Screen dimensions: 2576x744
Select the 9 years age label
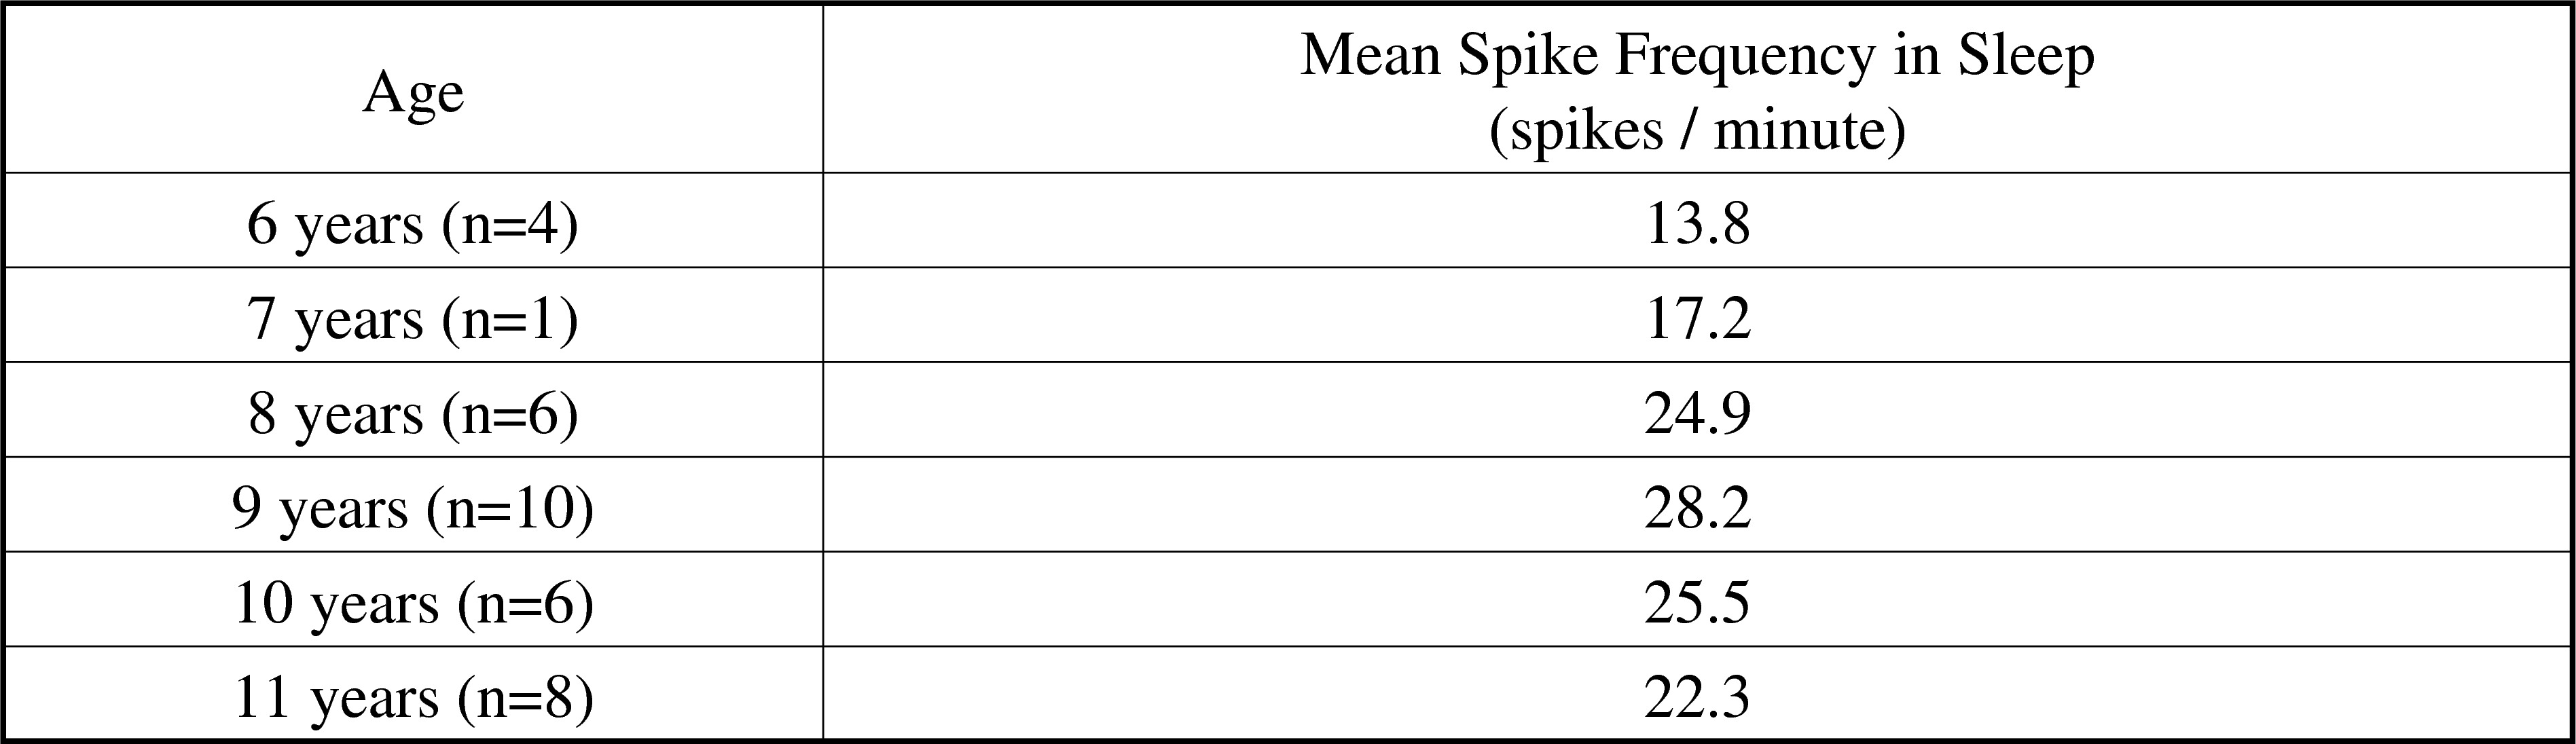pos(320,509)
